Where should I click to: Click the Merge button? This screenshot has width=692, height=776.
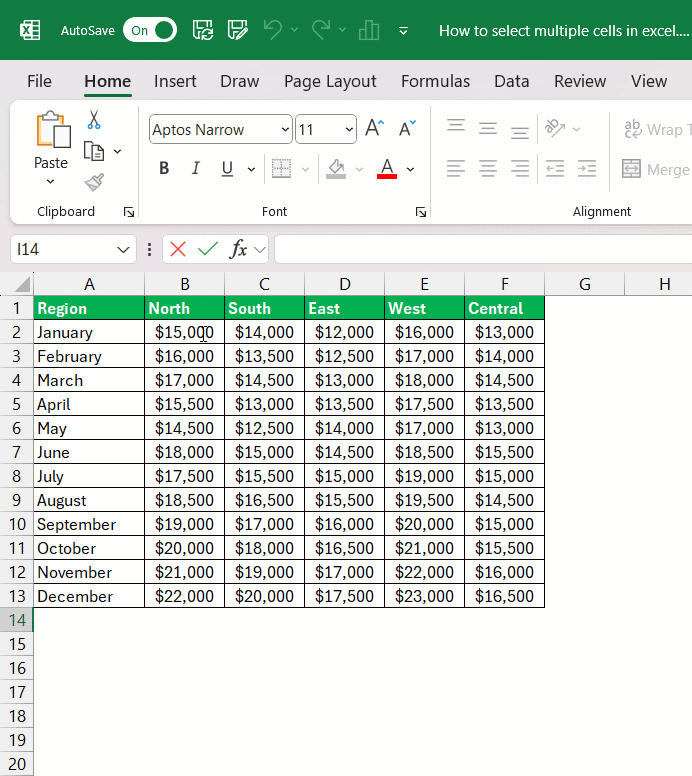(x=656, y=169)
